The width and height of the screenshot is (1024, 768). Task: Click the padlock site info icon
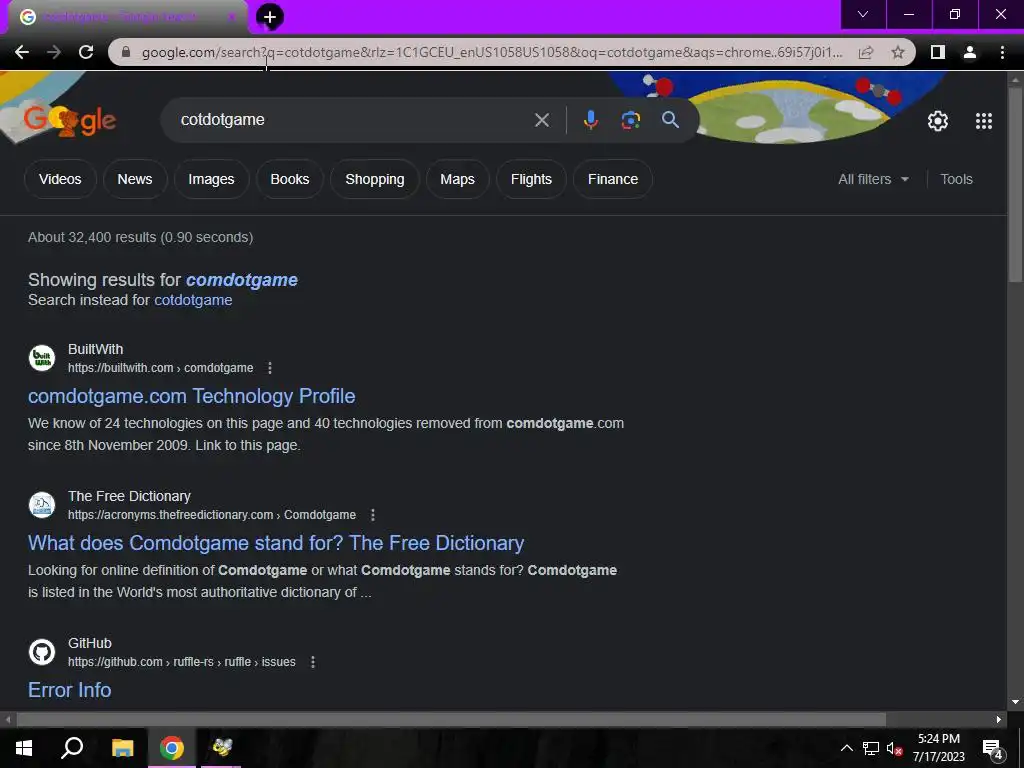point(126,52)
